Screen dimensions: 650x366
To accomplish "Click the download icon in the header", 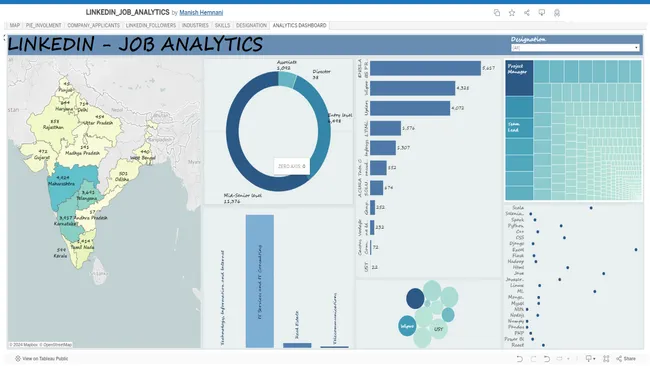I will [542, 13].
